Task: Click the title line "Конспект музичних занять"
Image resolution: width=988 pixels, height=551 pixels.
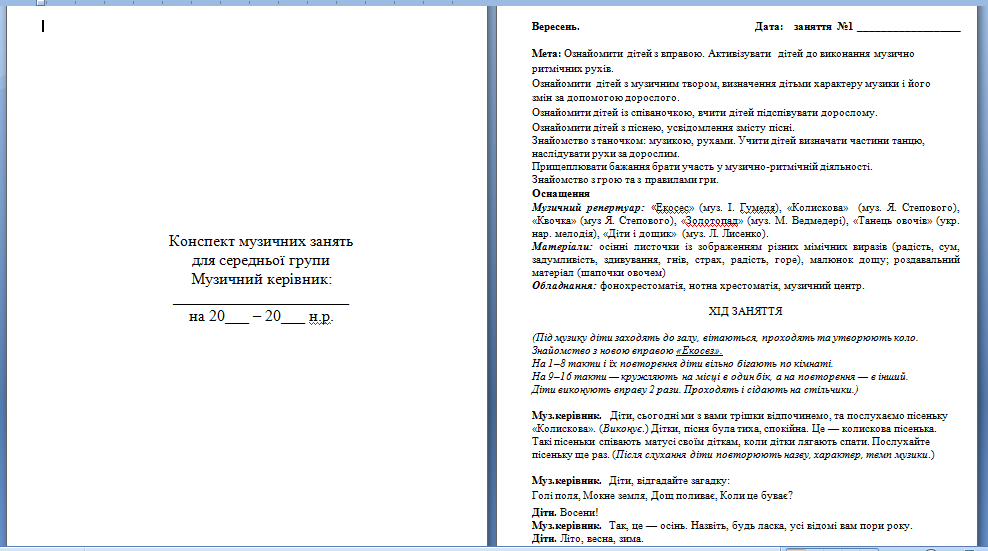Action: [260, 241]
